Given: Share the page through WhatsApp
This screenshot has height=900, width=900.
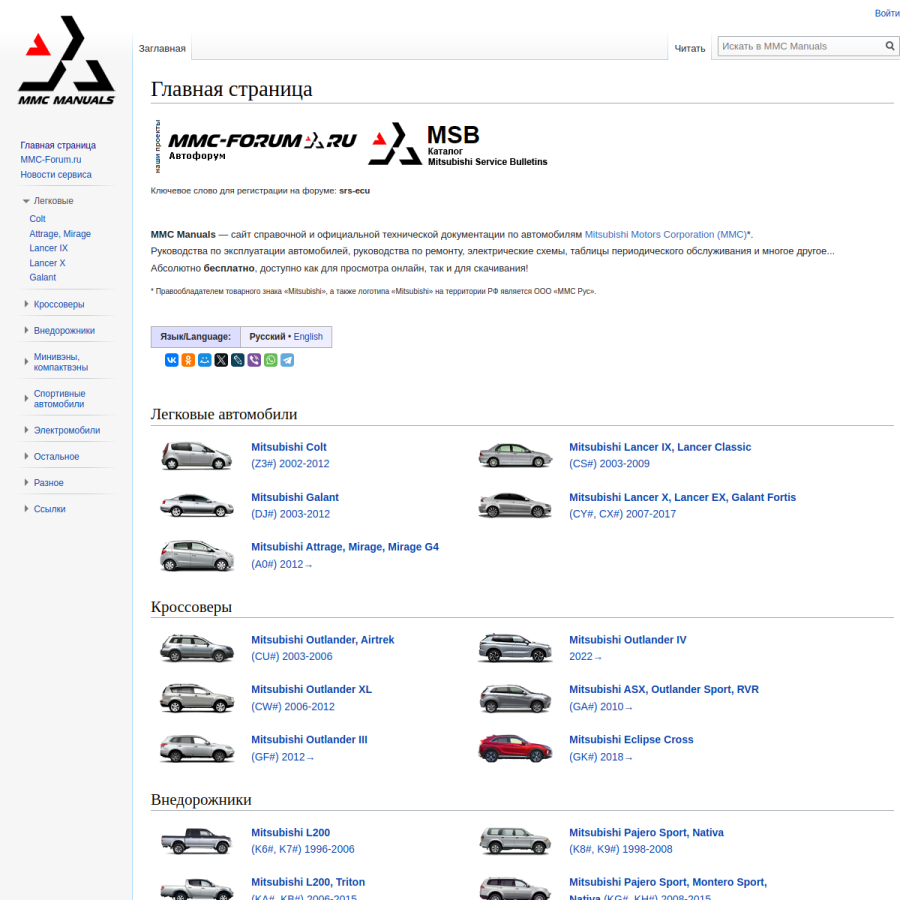Looking at the screenshot, I should (x=270, y=360).
